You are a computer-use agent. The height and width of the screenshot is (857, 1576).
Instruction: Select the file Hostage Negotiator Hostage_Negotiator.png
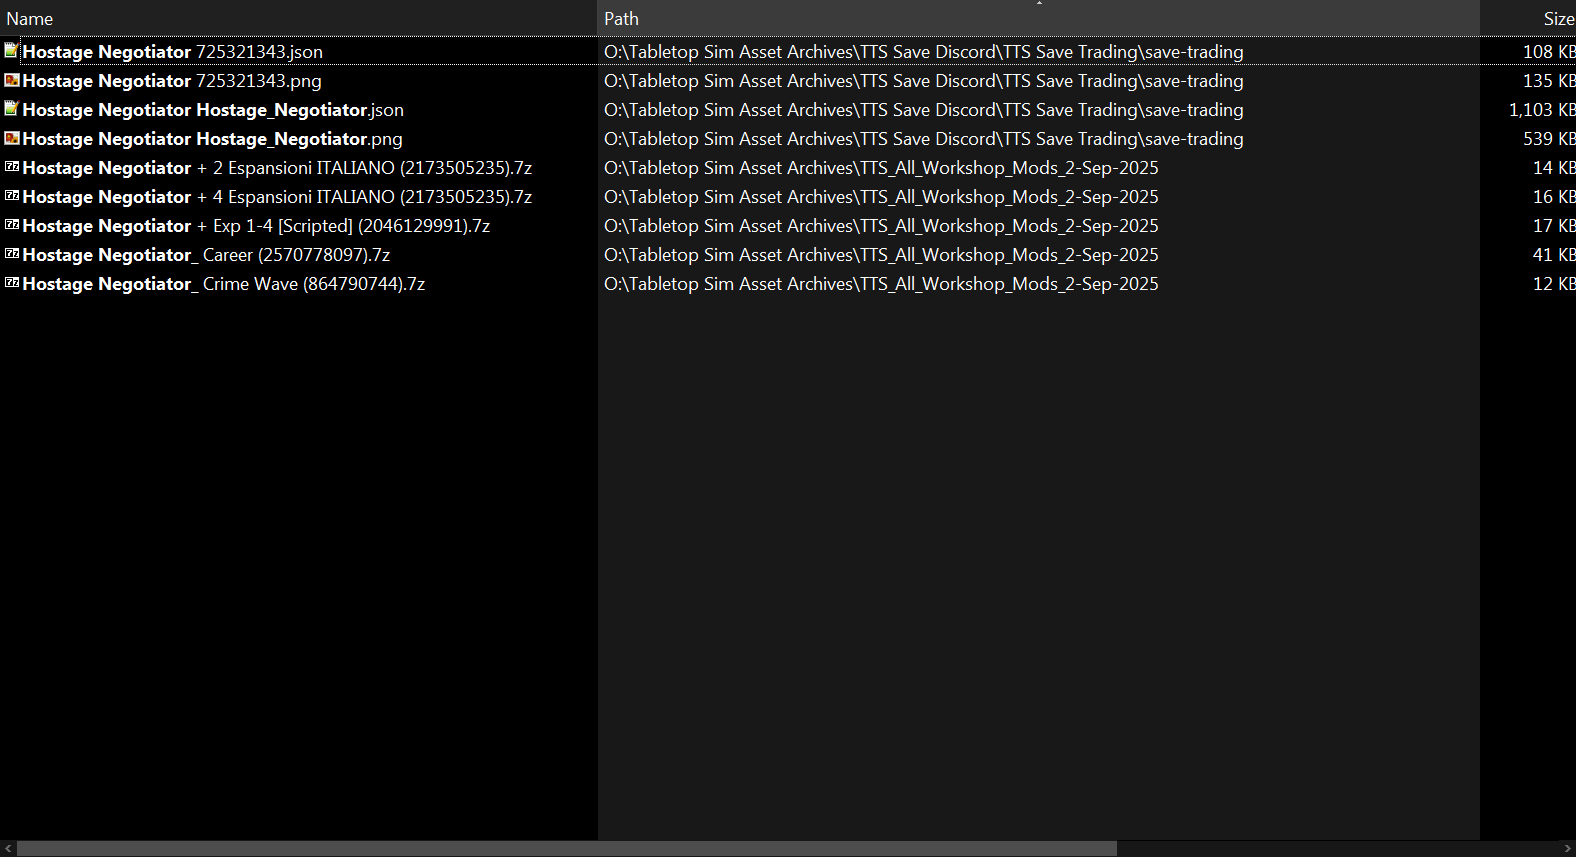click(x=212, y=139)
